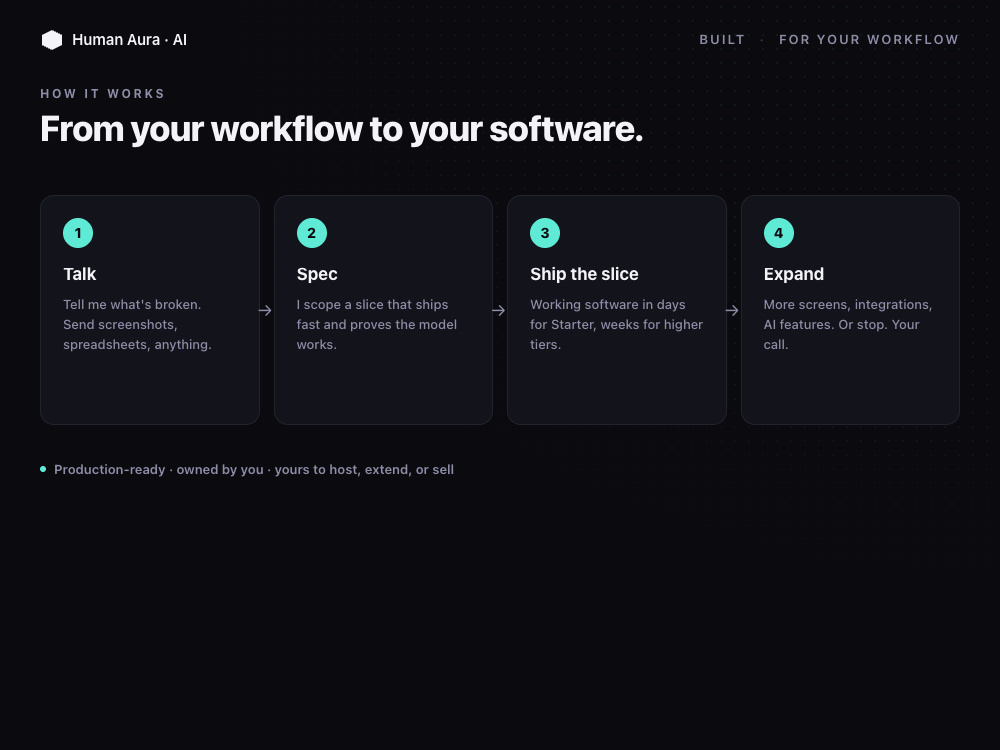Image resolution: width=1000 pixels, height=750 pixels.
Task: Select the Ship the slice card title
Action: click(584, 274)
